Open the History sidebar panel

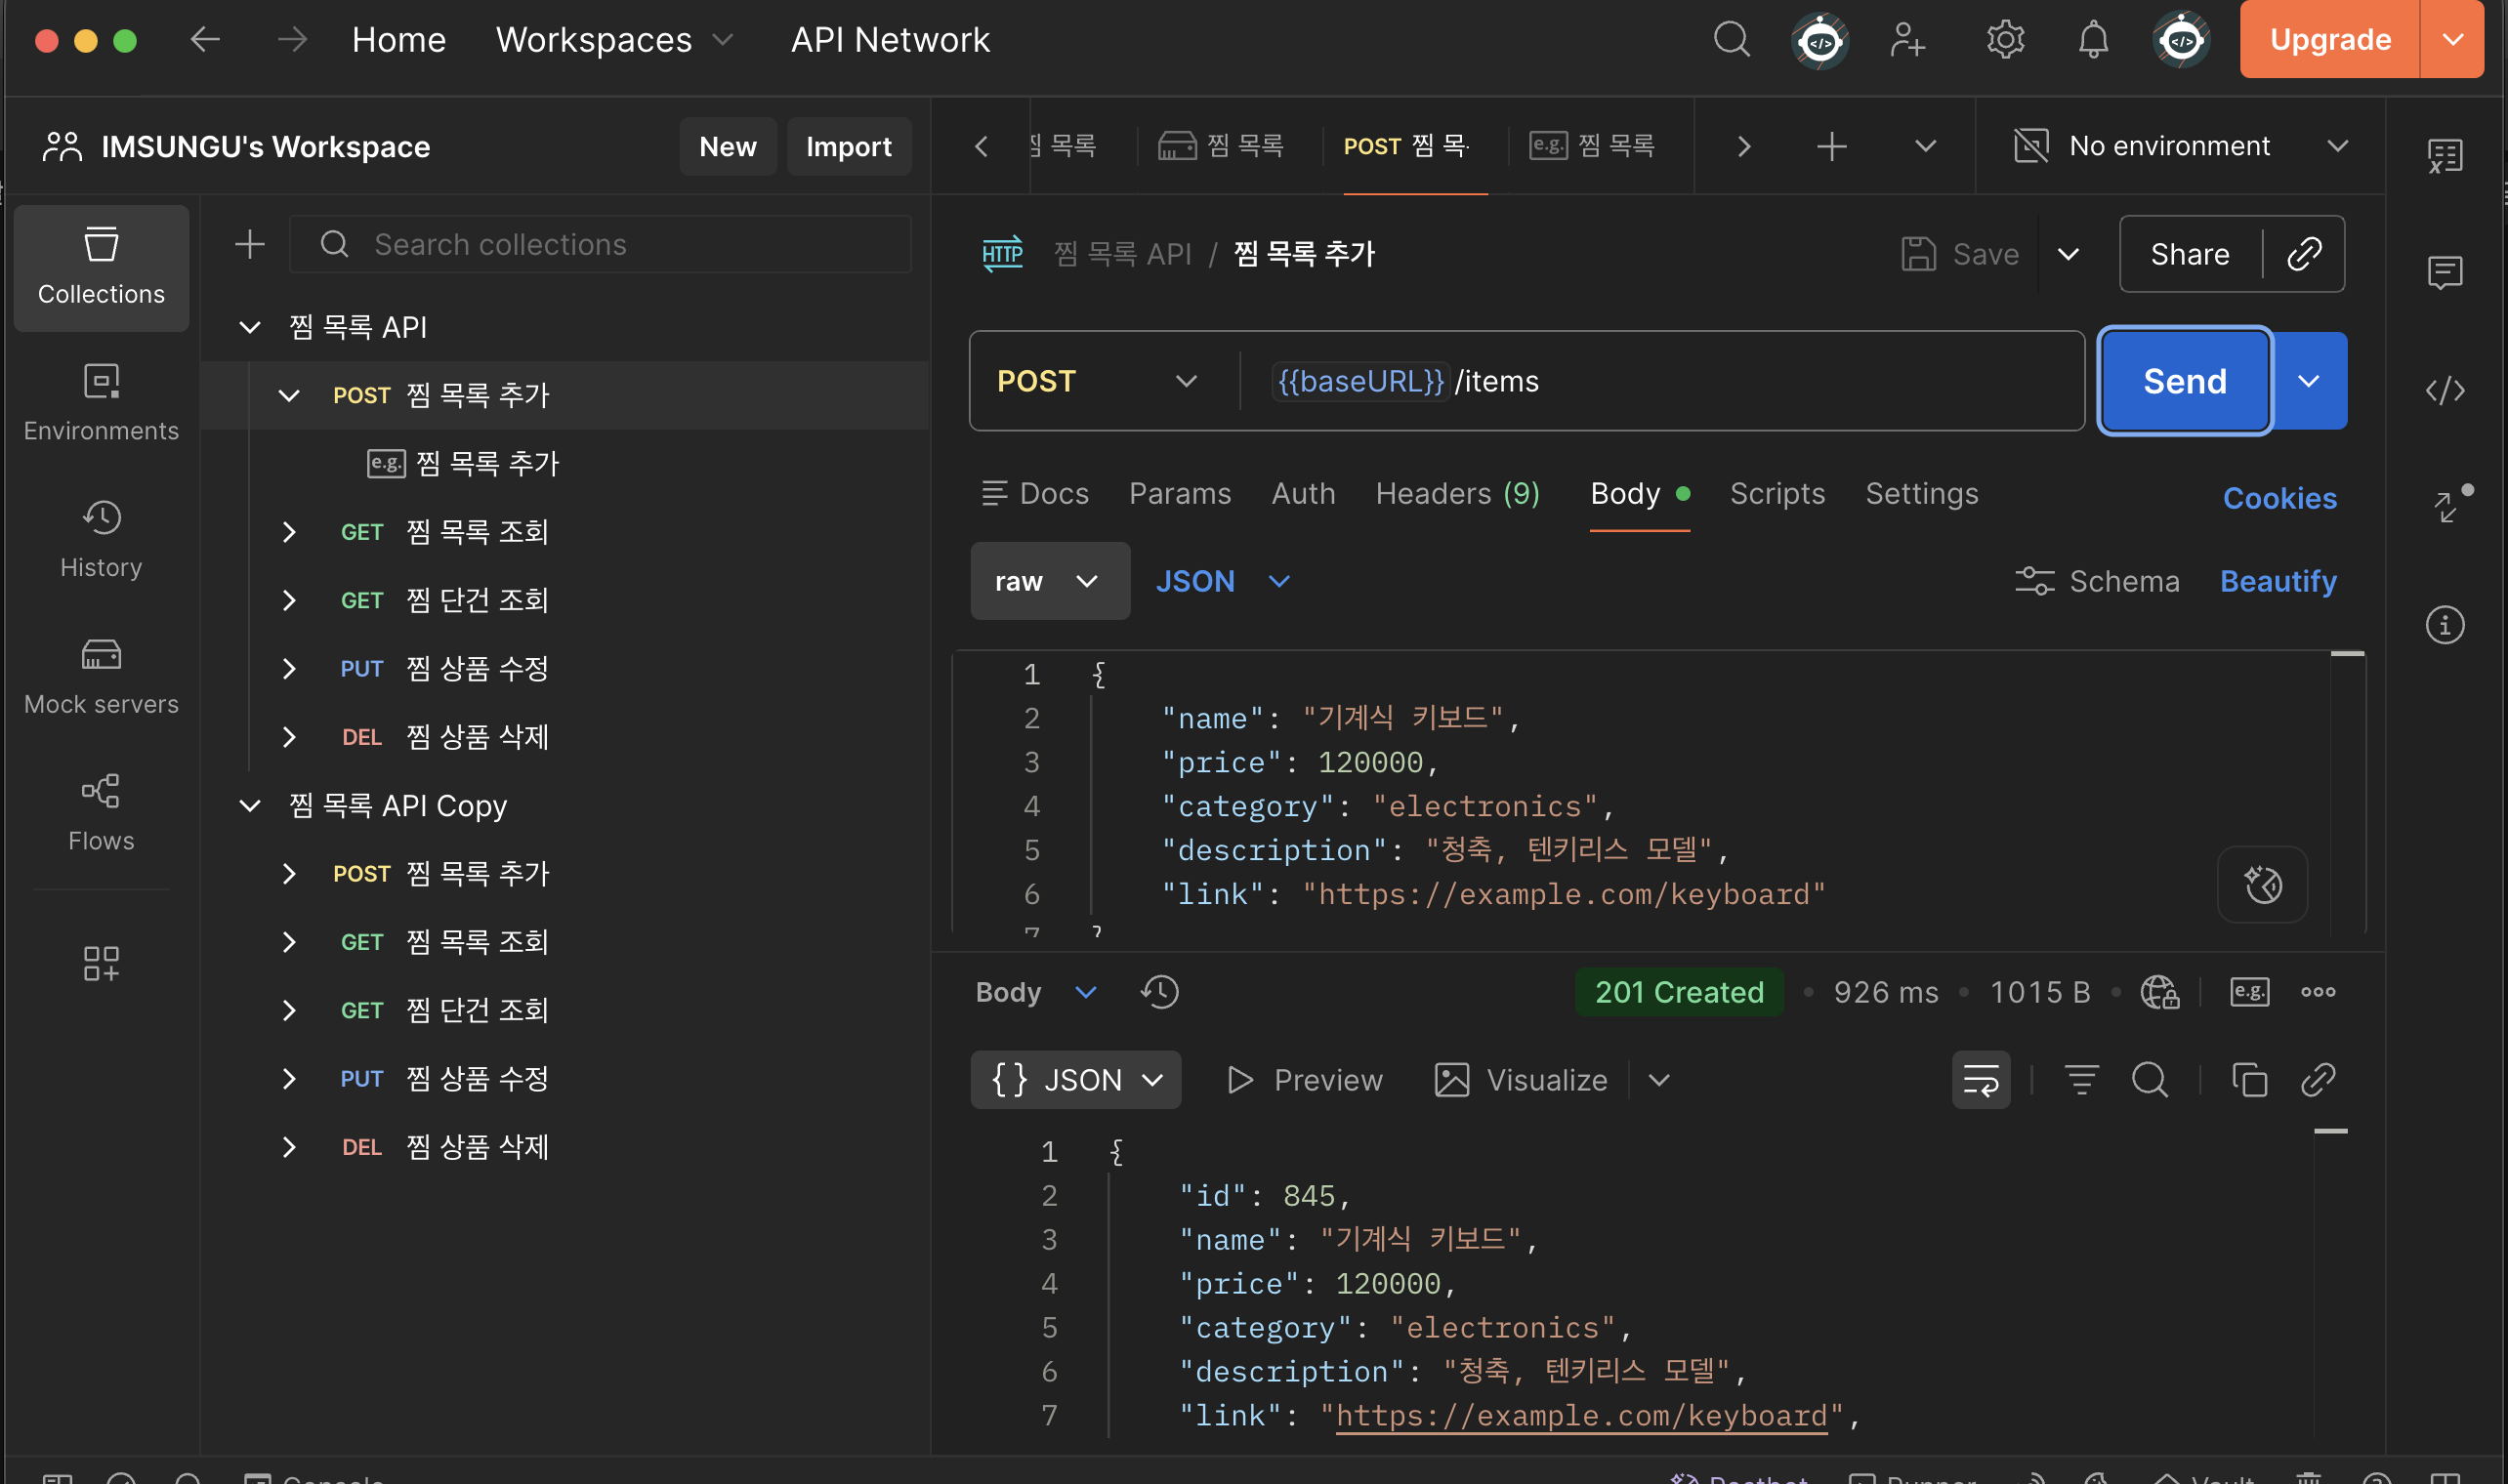coord(101,540)
